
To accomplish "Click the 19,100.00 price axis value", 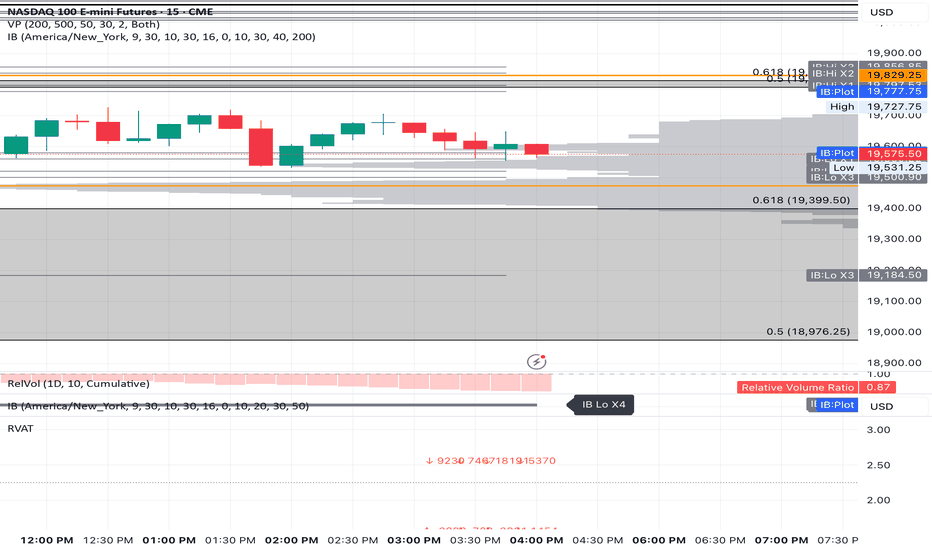I will point(894,301).
